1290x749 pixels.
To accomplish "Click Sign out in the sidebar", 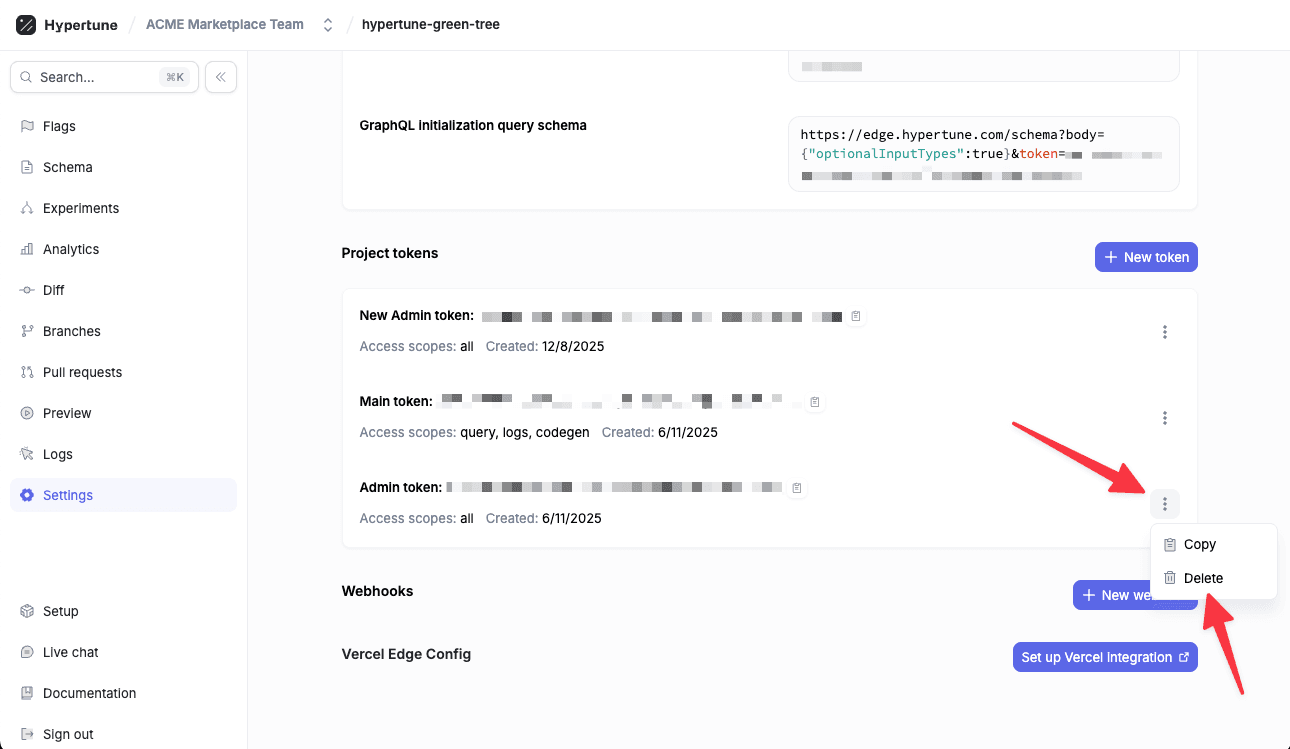I will pyautogui.click(x=68, y=734).
